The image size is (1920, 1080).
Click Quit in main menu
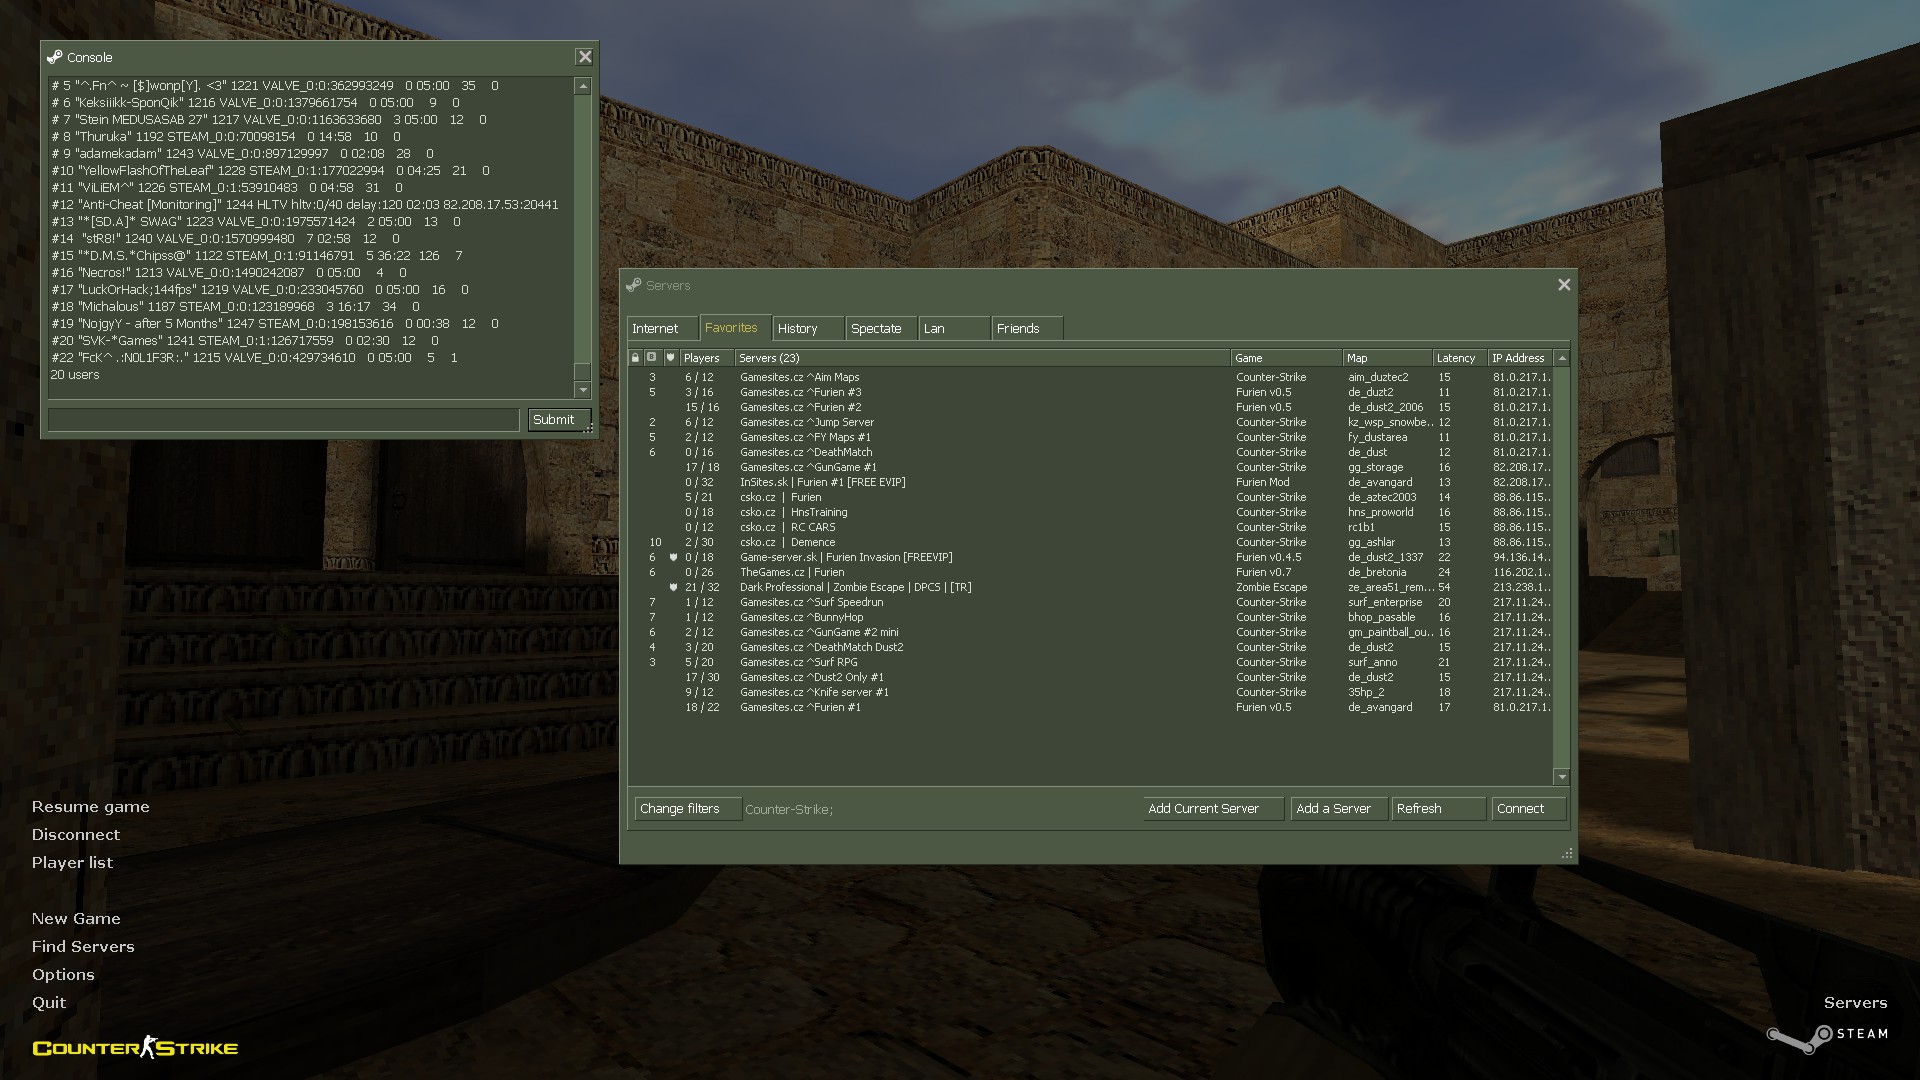click(x=49, y=1003)
